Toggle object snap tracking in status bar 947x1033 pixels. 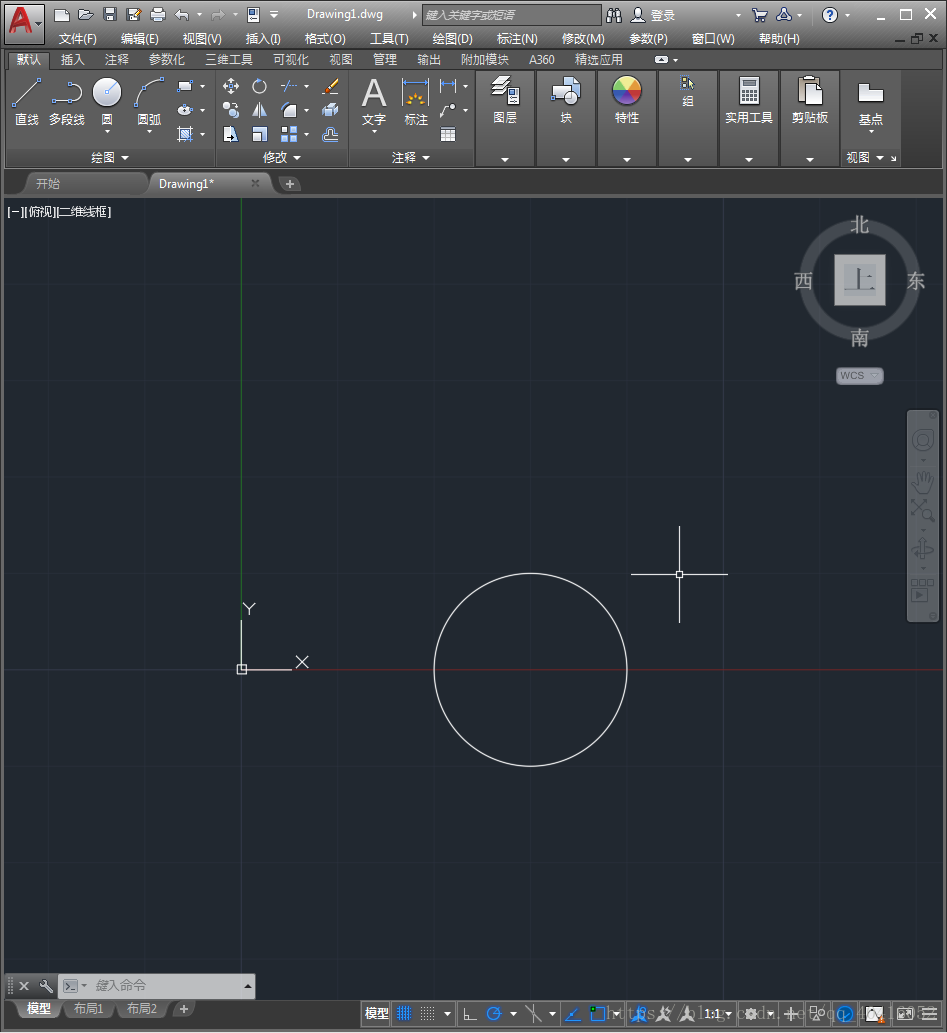(573, 1013)
